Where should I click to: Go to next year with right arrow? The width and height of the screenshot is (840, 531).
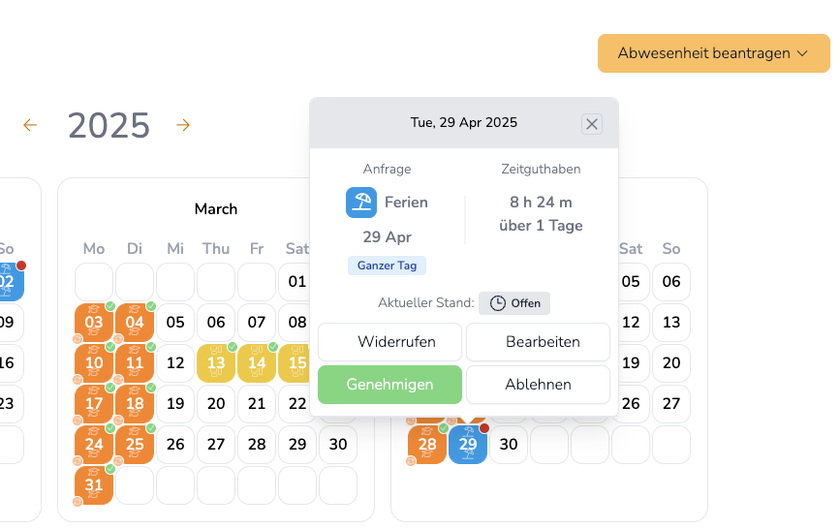click(183, 125)
